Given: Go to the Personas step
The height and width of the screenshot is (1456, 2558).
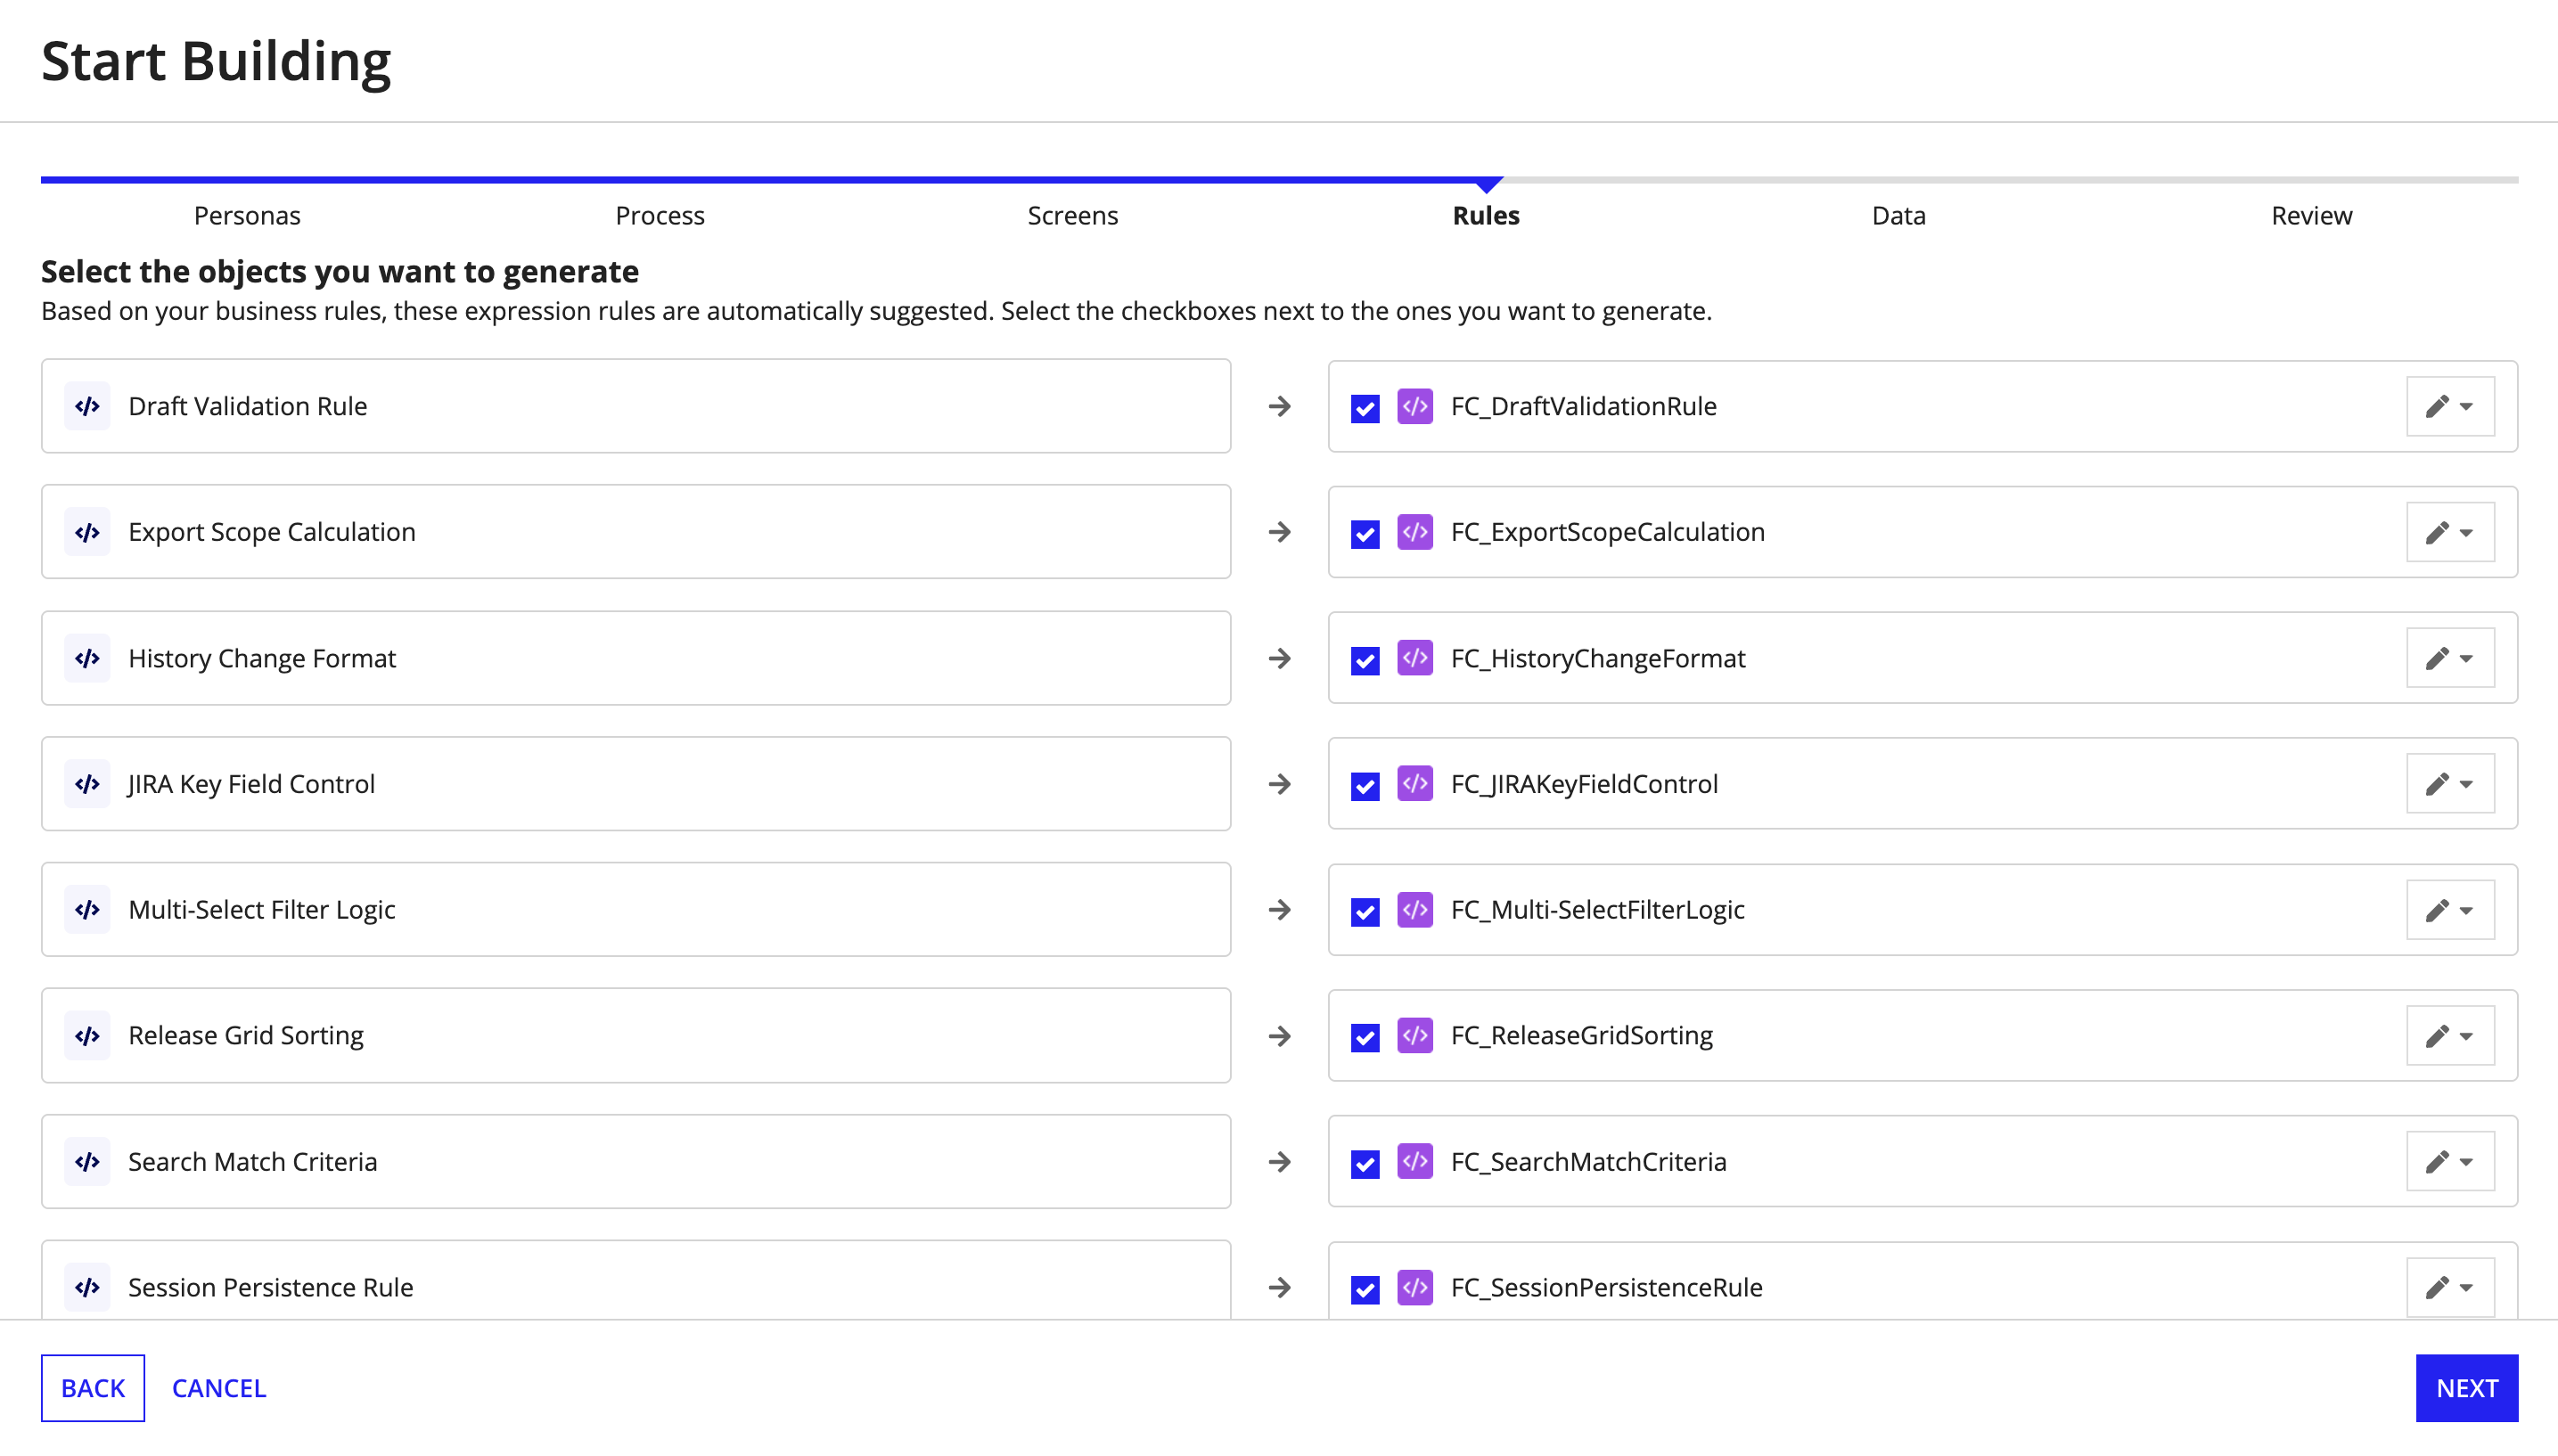Looking at the screenshot, I should coord(247,216).
